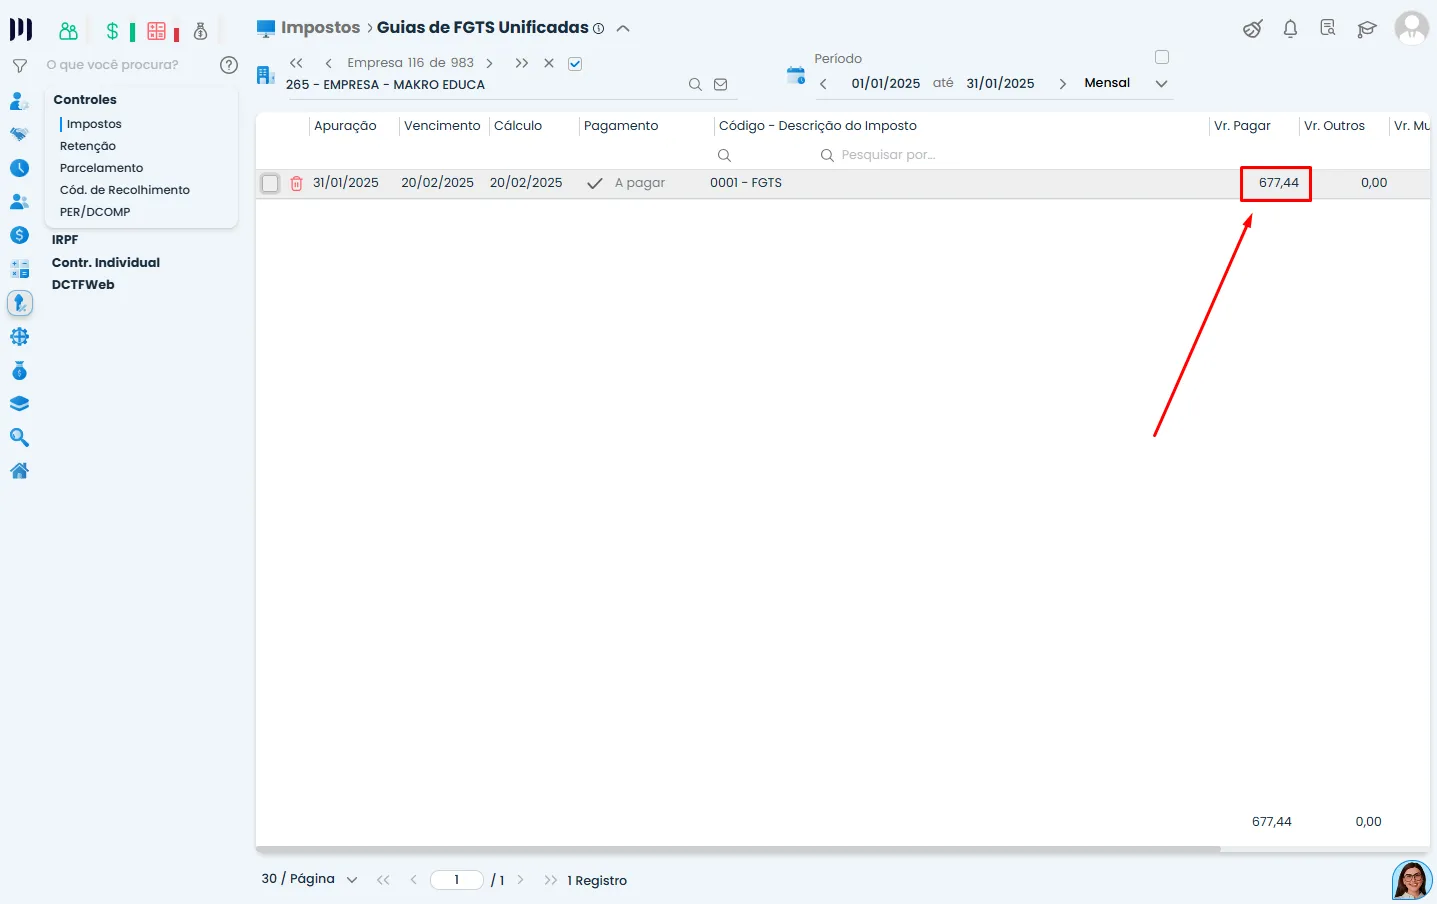Screen dimensions: 1437x904
Task: Expand the 30 / Página page size dropdown
Action: [x=351, y=880]
